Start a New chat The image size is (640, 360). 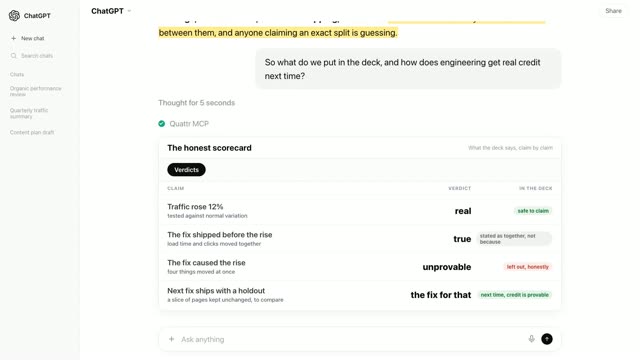[x=28, y=38]
